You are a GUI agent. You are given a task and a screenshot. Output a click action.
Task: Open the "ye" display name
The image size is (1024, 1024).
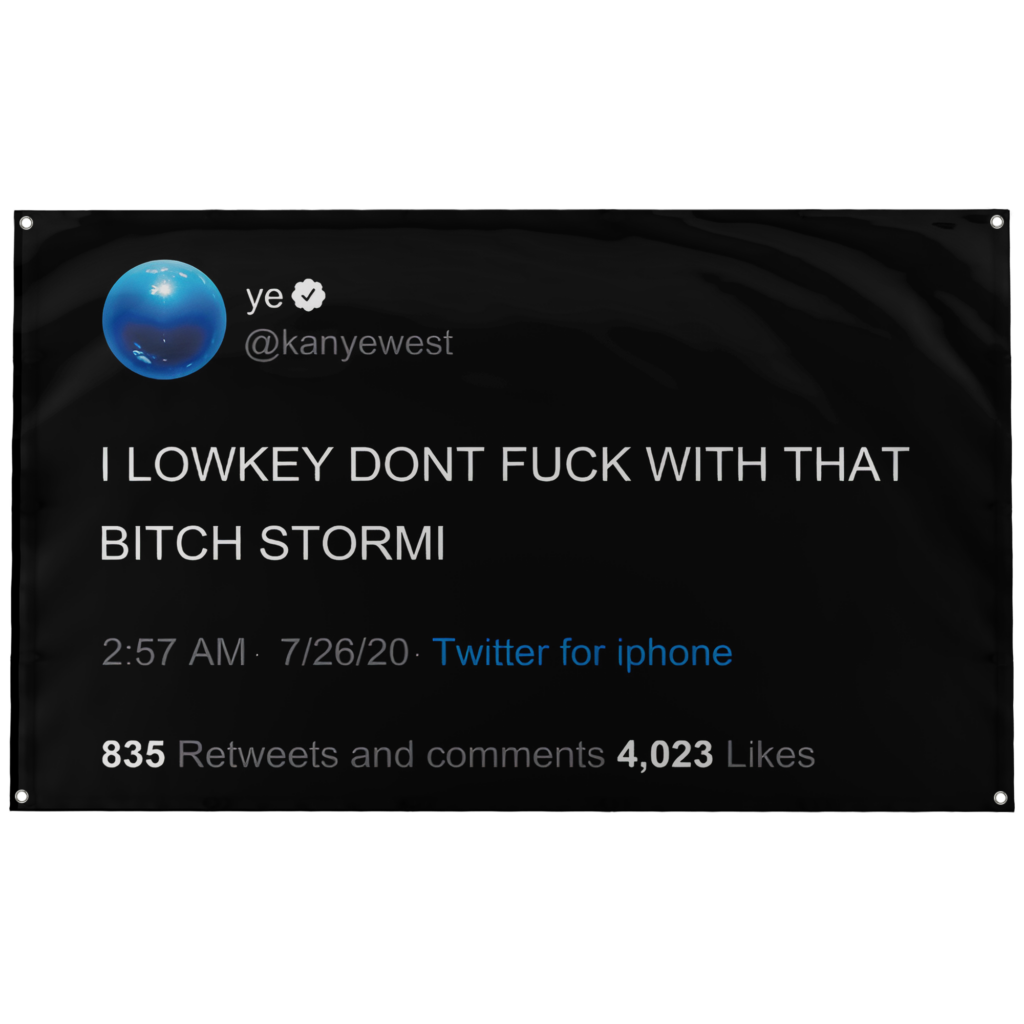(x=264, y=297)
